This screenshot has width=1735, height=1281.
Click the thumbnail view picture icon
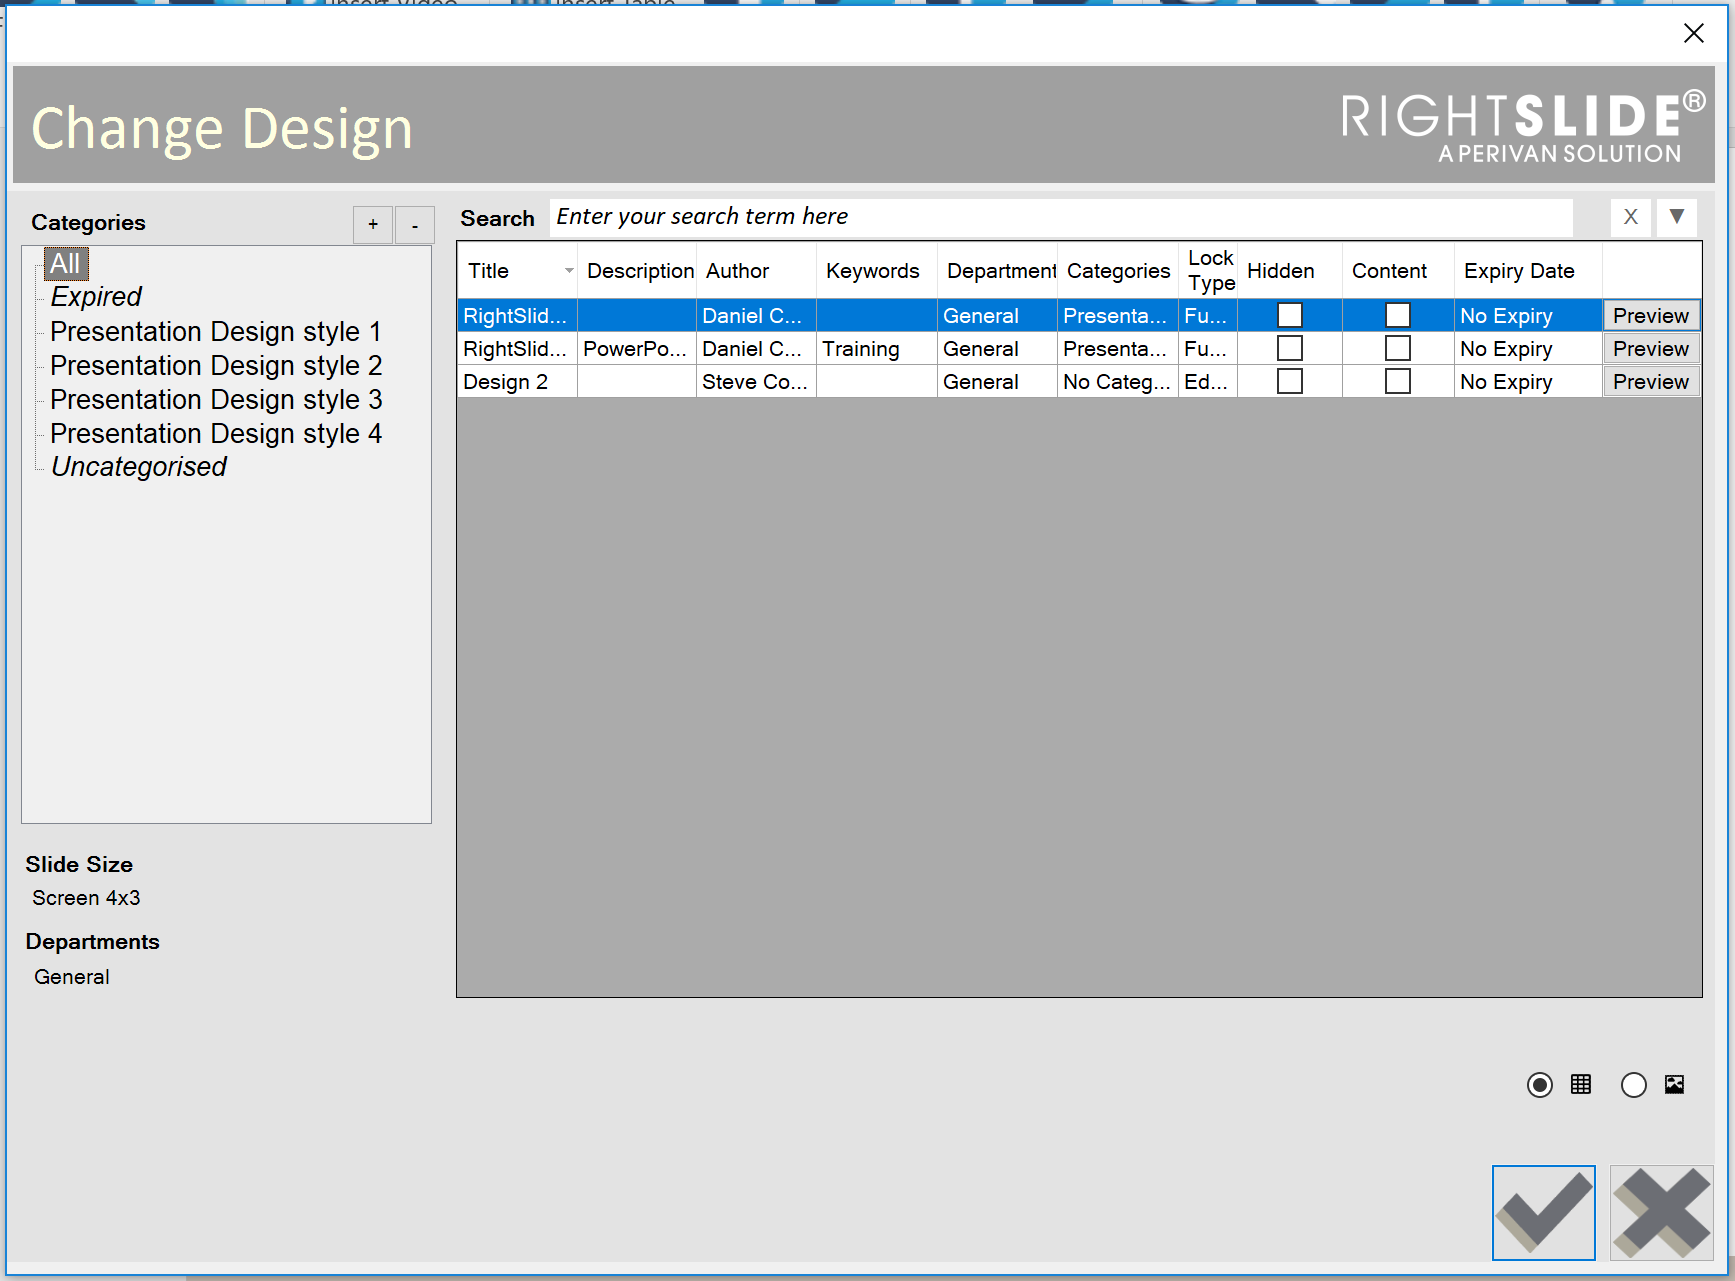[x=1674, y=1084]
